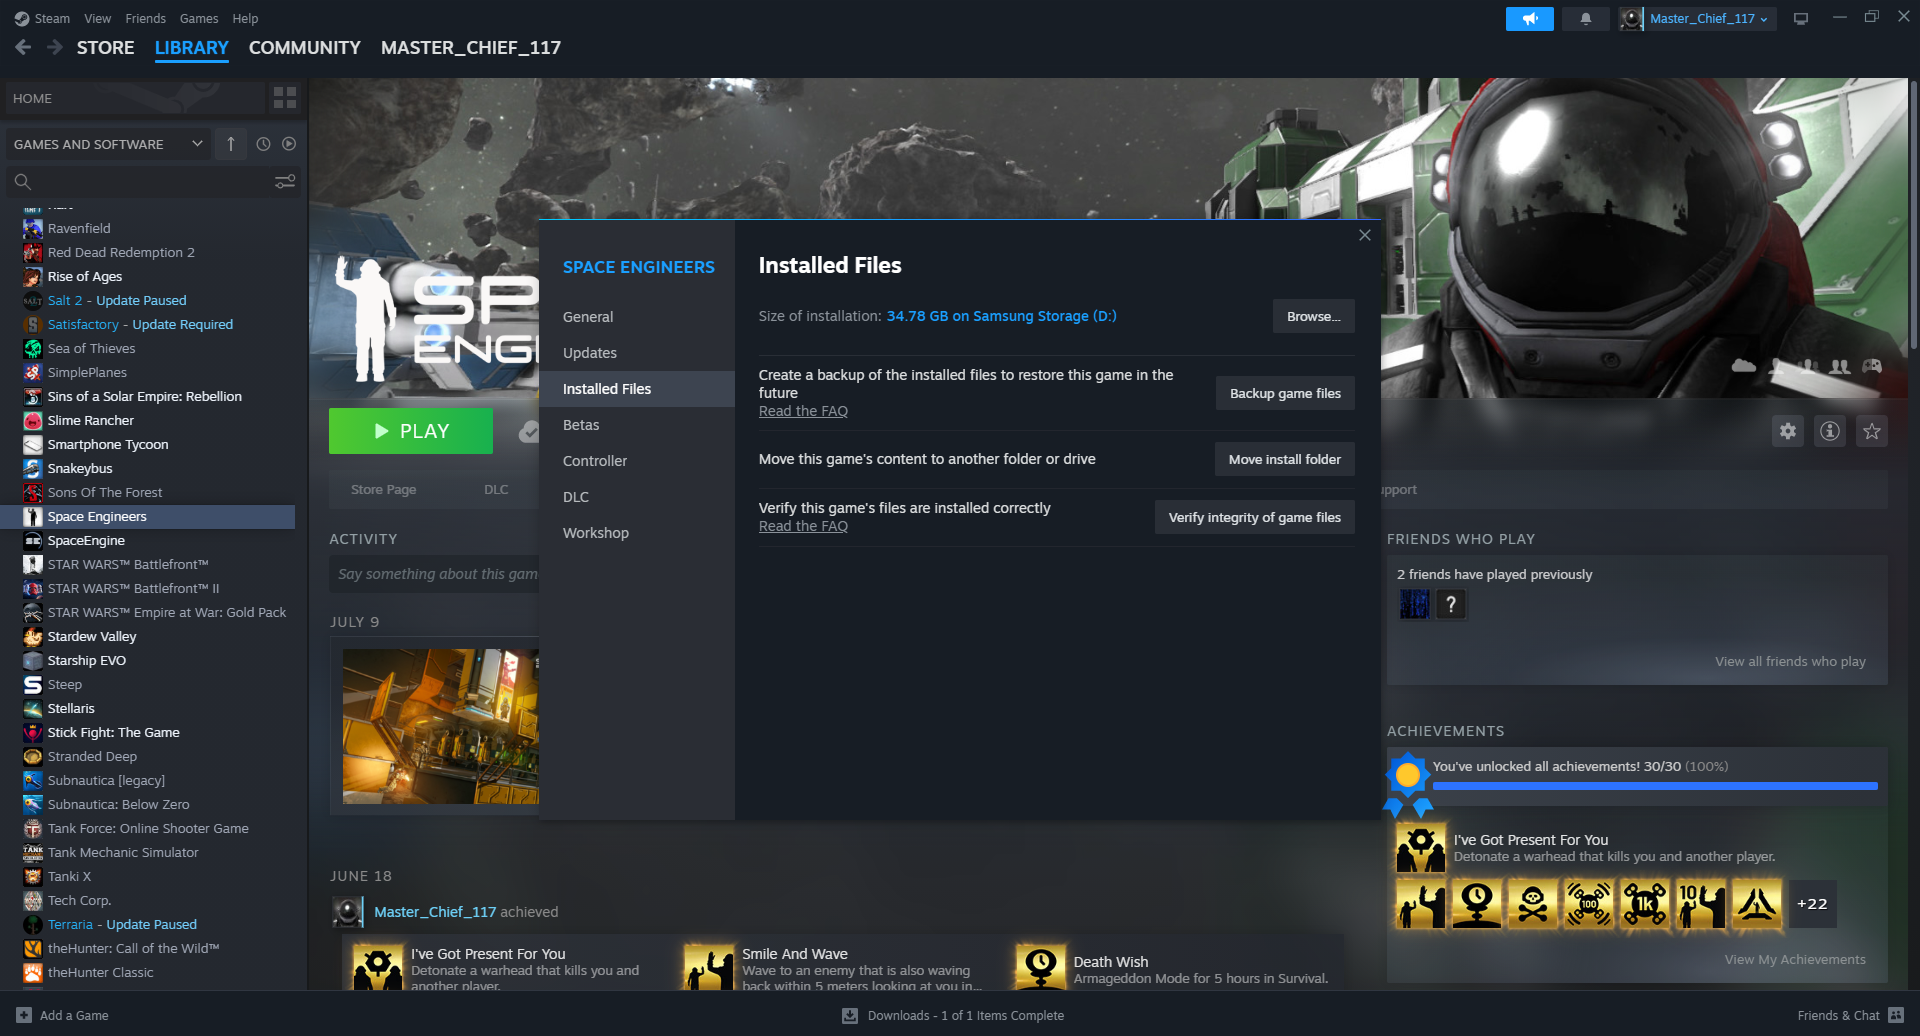This screenshot has height=1036, width=1920.
Task: Open game info icon
Action: tap(1830, 431)
